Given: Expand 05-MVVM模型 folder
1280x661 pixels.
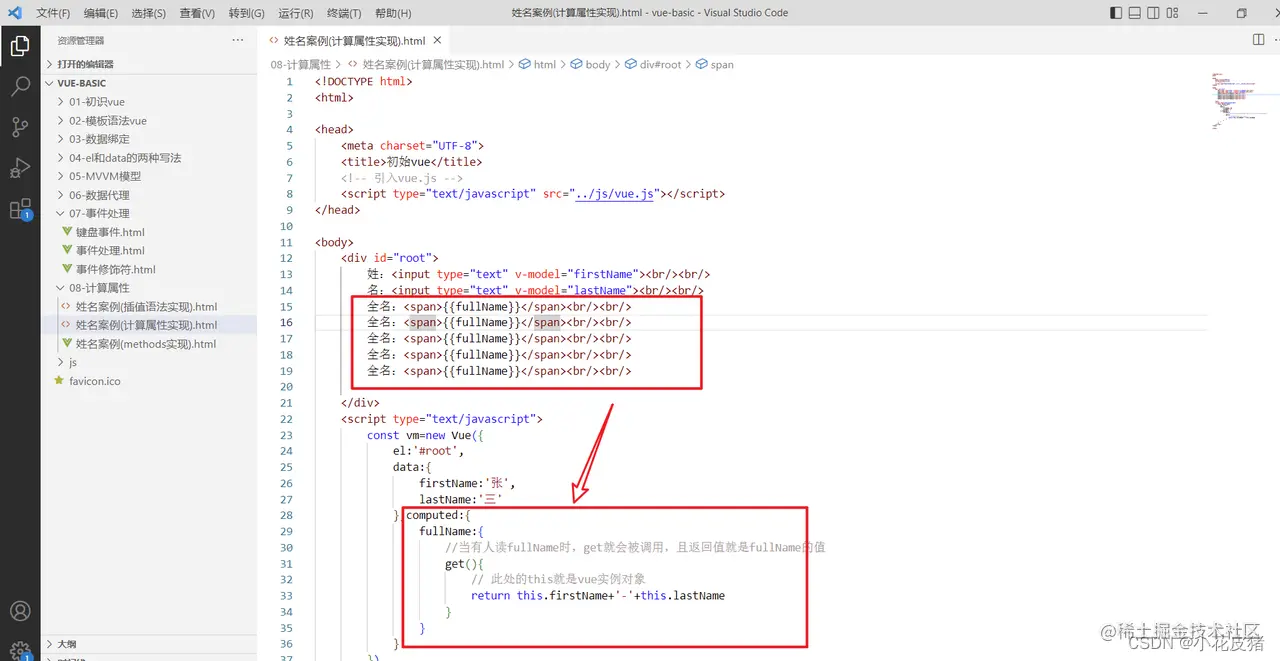Looking at the screenshot, I should point(149,176).
